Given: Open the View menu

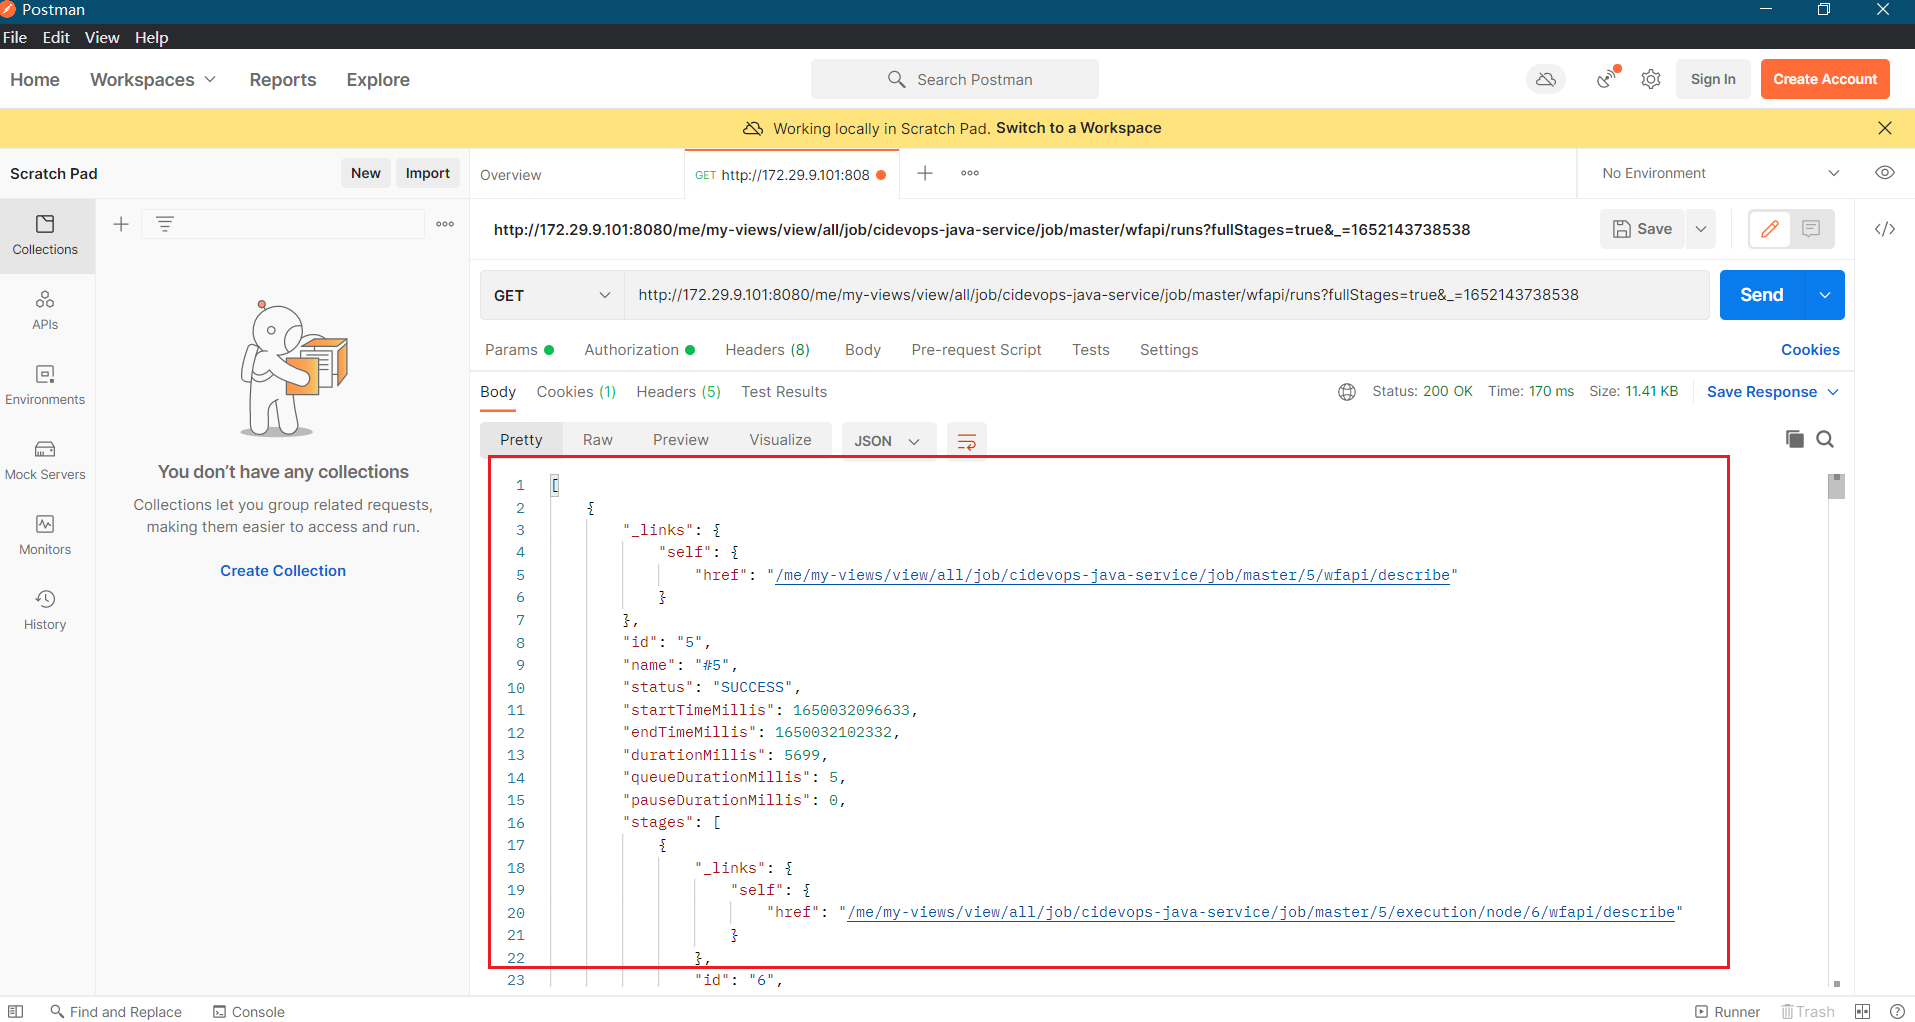Looking at the screenshot, I should 102,37.
